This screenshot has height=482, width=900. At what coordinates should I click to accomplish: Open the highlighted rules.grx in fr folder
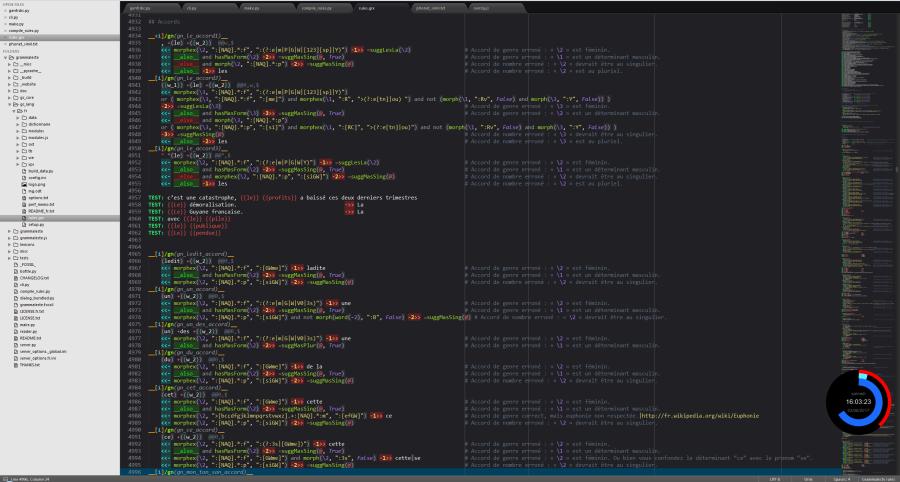click(x=60, y=217)
